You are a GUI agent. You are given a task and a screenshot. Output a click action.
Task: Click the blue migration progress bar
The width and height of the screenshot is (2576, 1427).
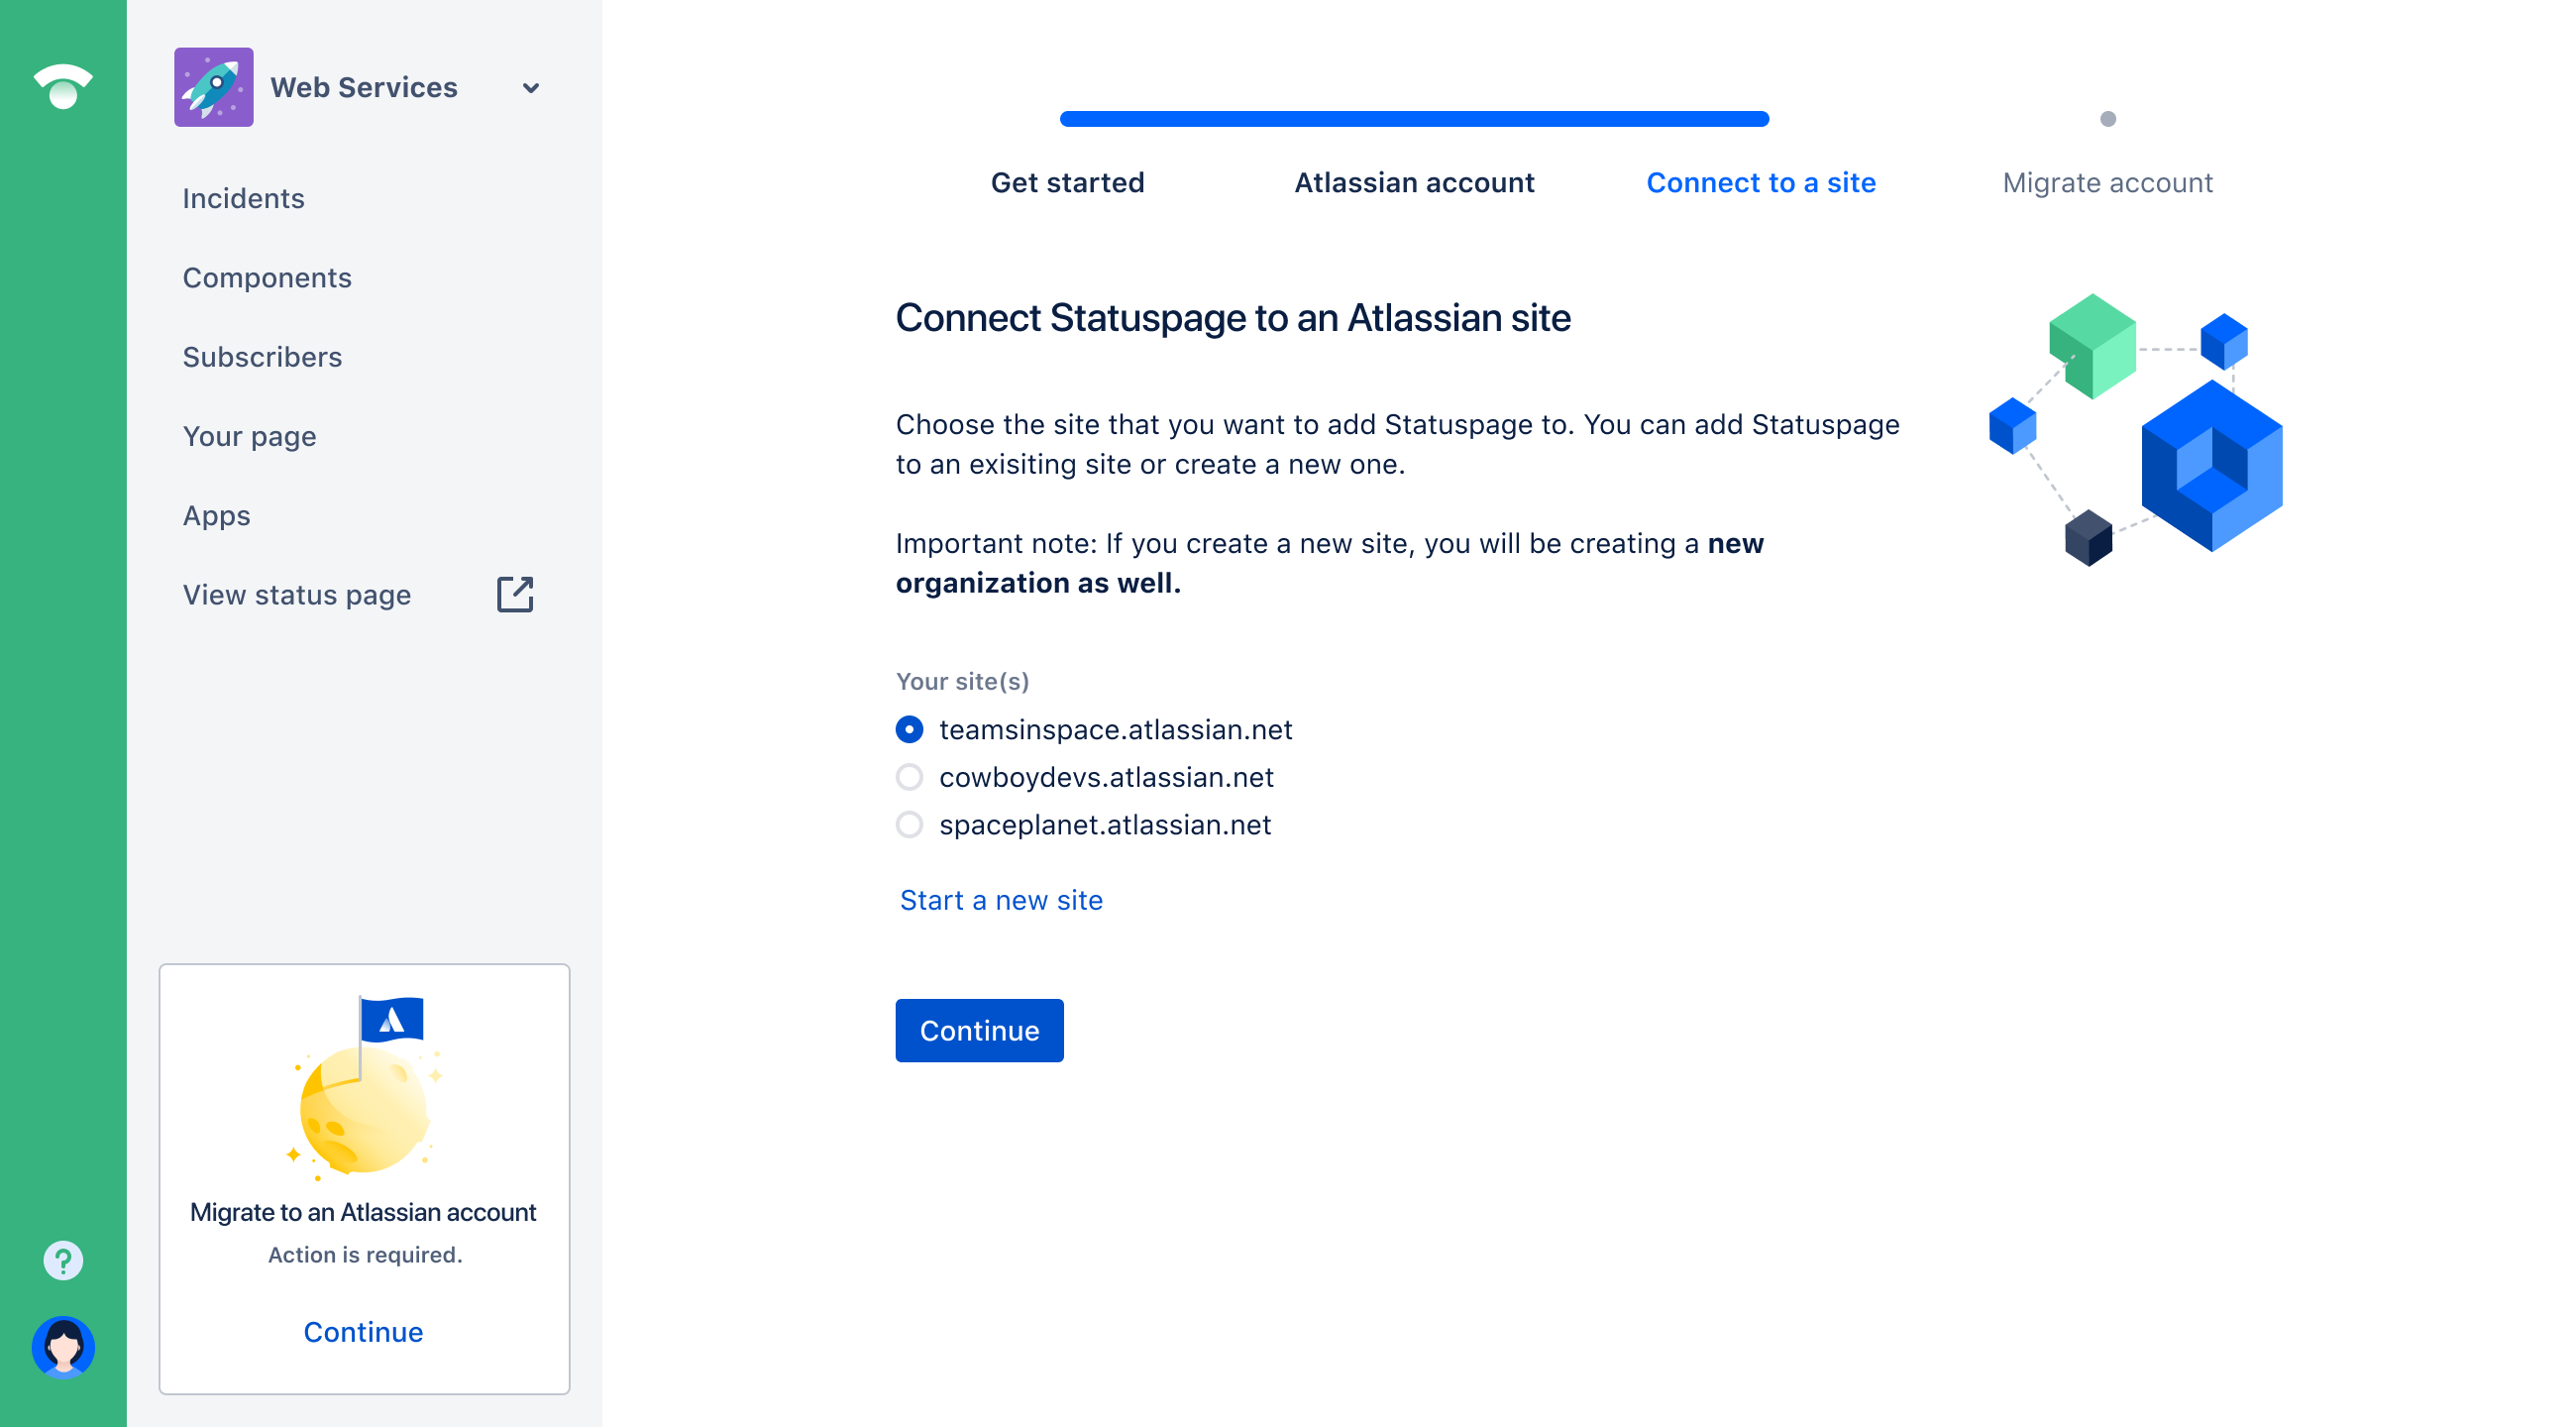(1414, 119)
